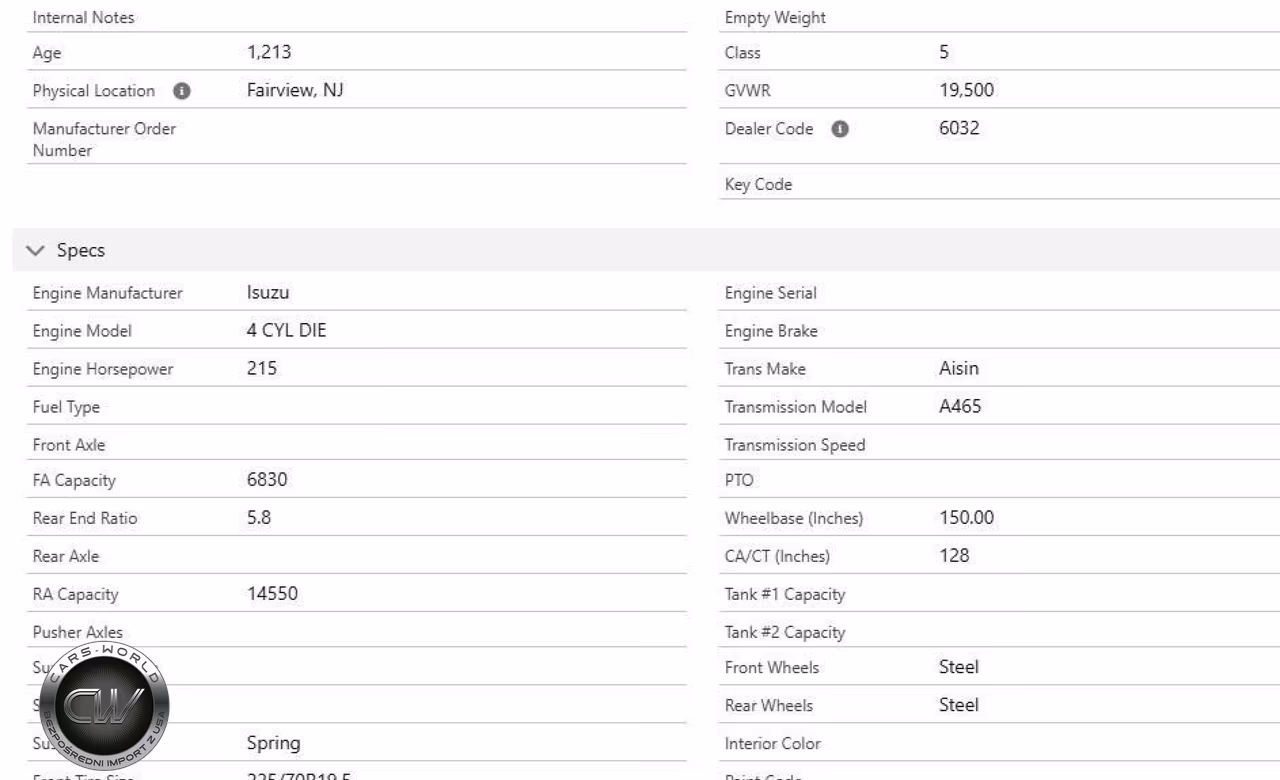Click the Wheelbase value 150.00
1280x780 pixels.
coord(967,518)
